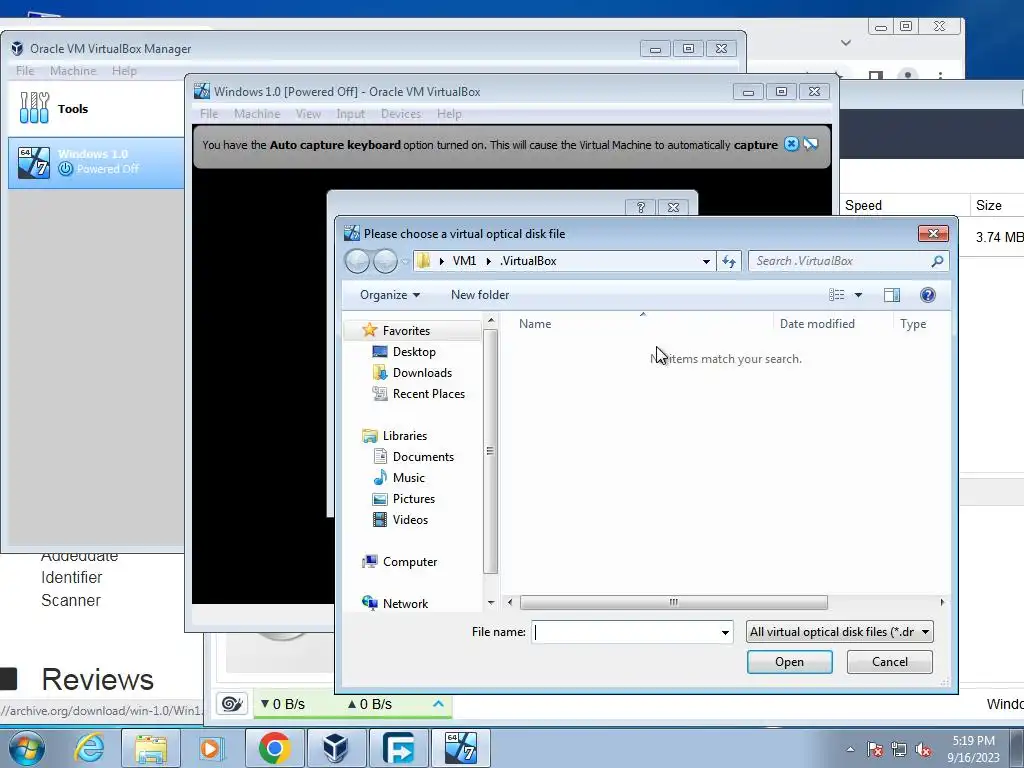Viewport: 1024px width, 768px height.
Task: Open Input menu in VM window
Action: (x=350, y=114)
